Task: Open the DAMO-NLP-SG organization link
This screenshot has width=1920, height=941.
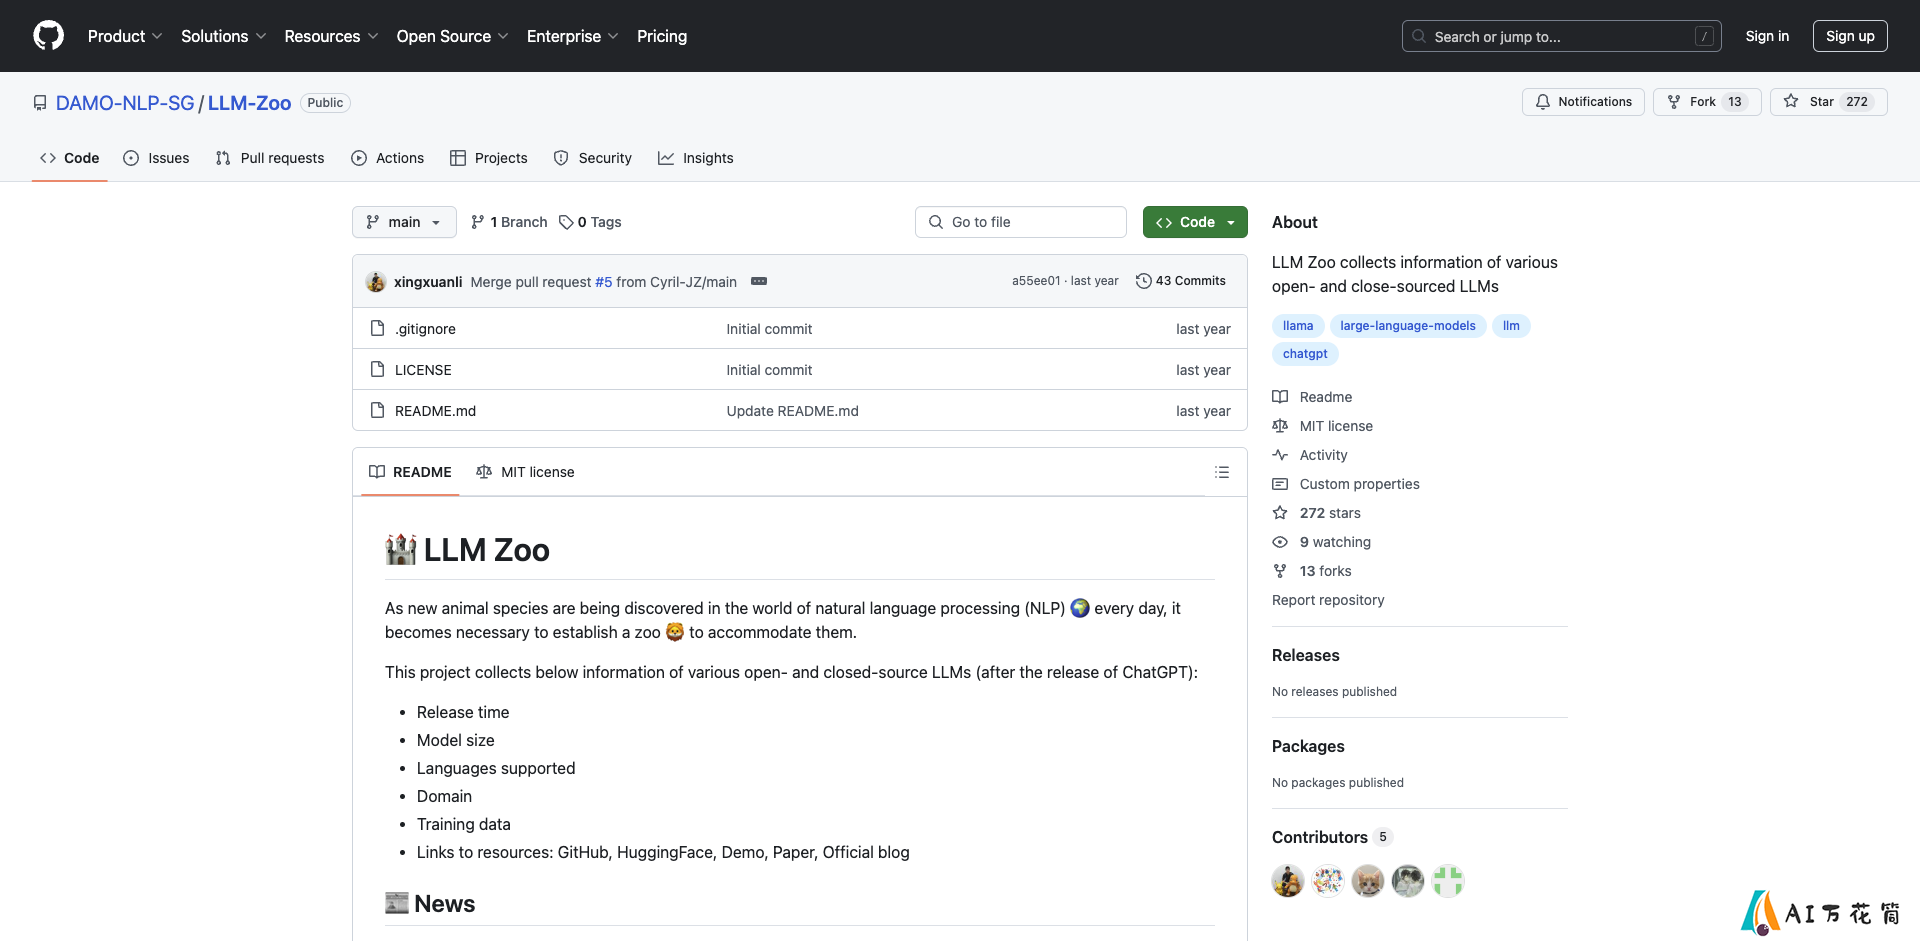Action: (x=125, y=103)
